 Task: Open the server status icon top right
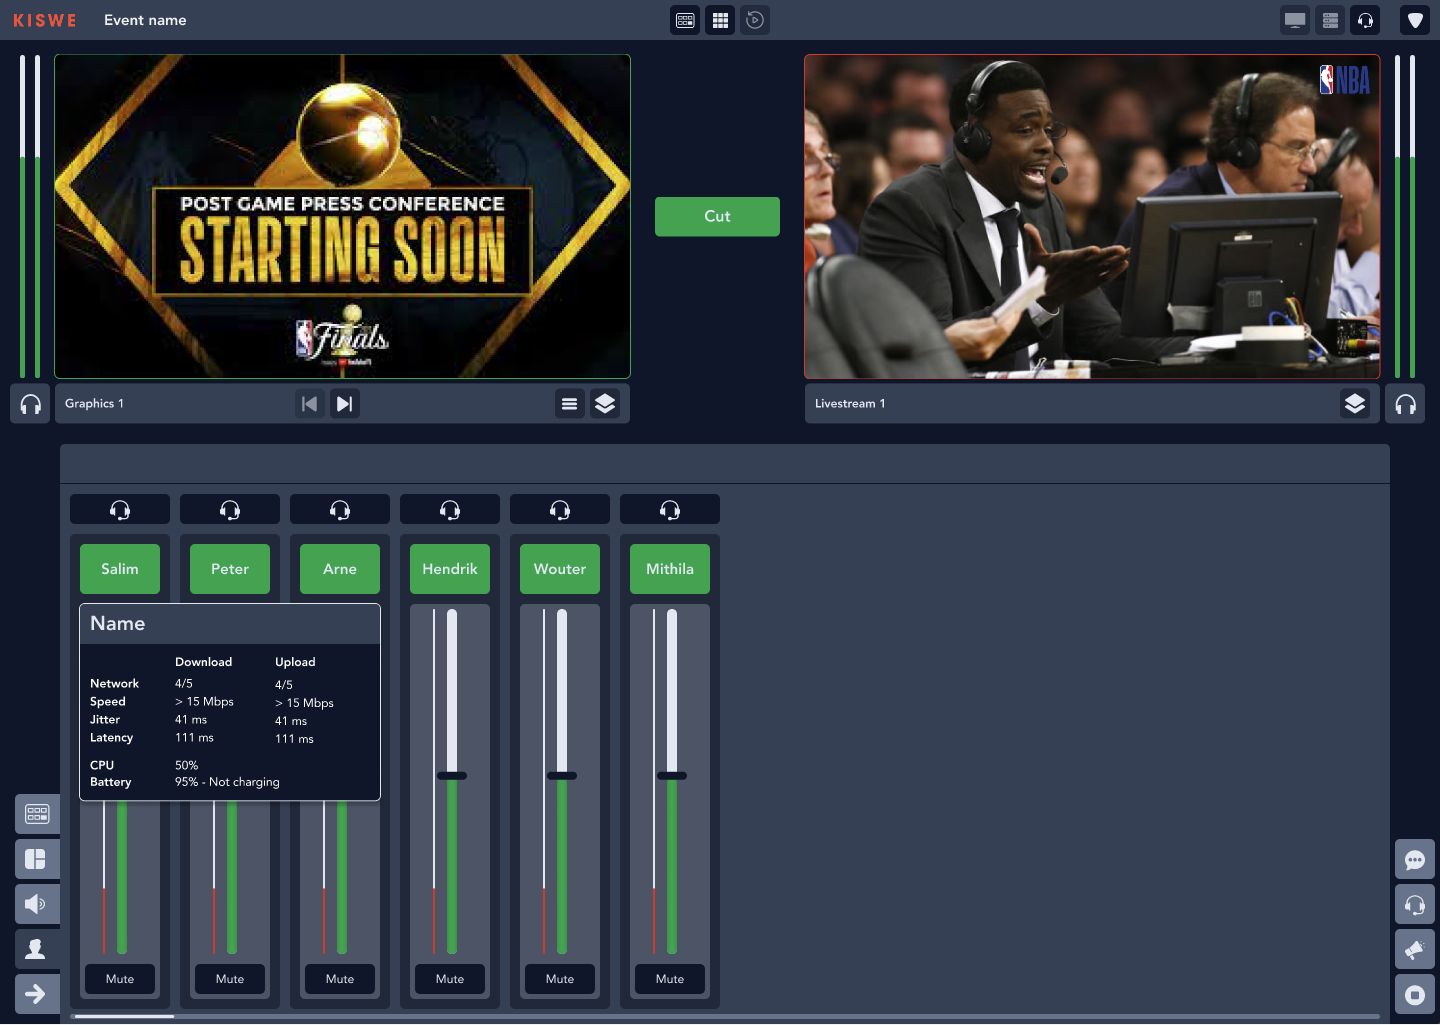1330,20
